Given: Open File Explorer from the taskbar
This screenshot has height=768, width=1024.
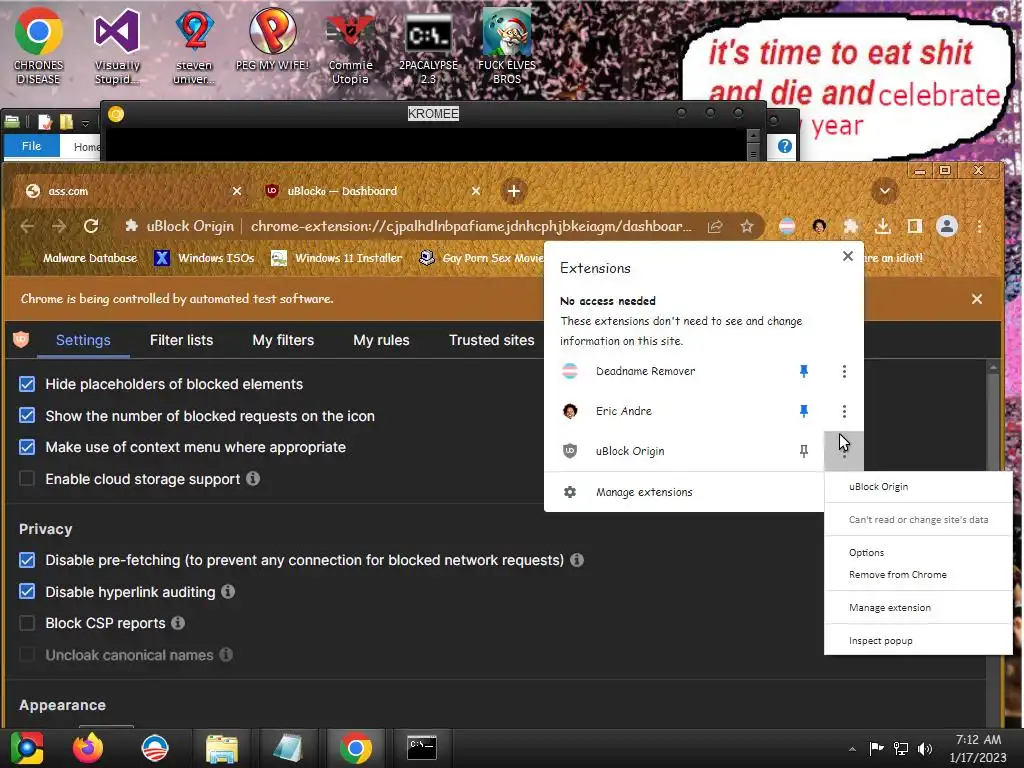Looking at the screenshot, I should 222,748.
